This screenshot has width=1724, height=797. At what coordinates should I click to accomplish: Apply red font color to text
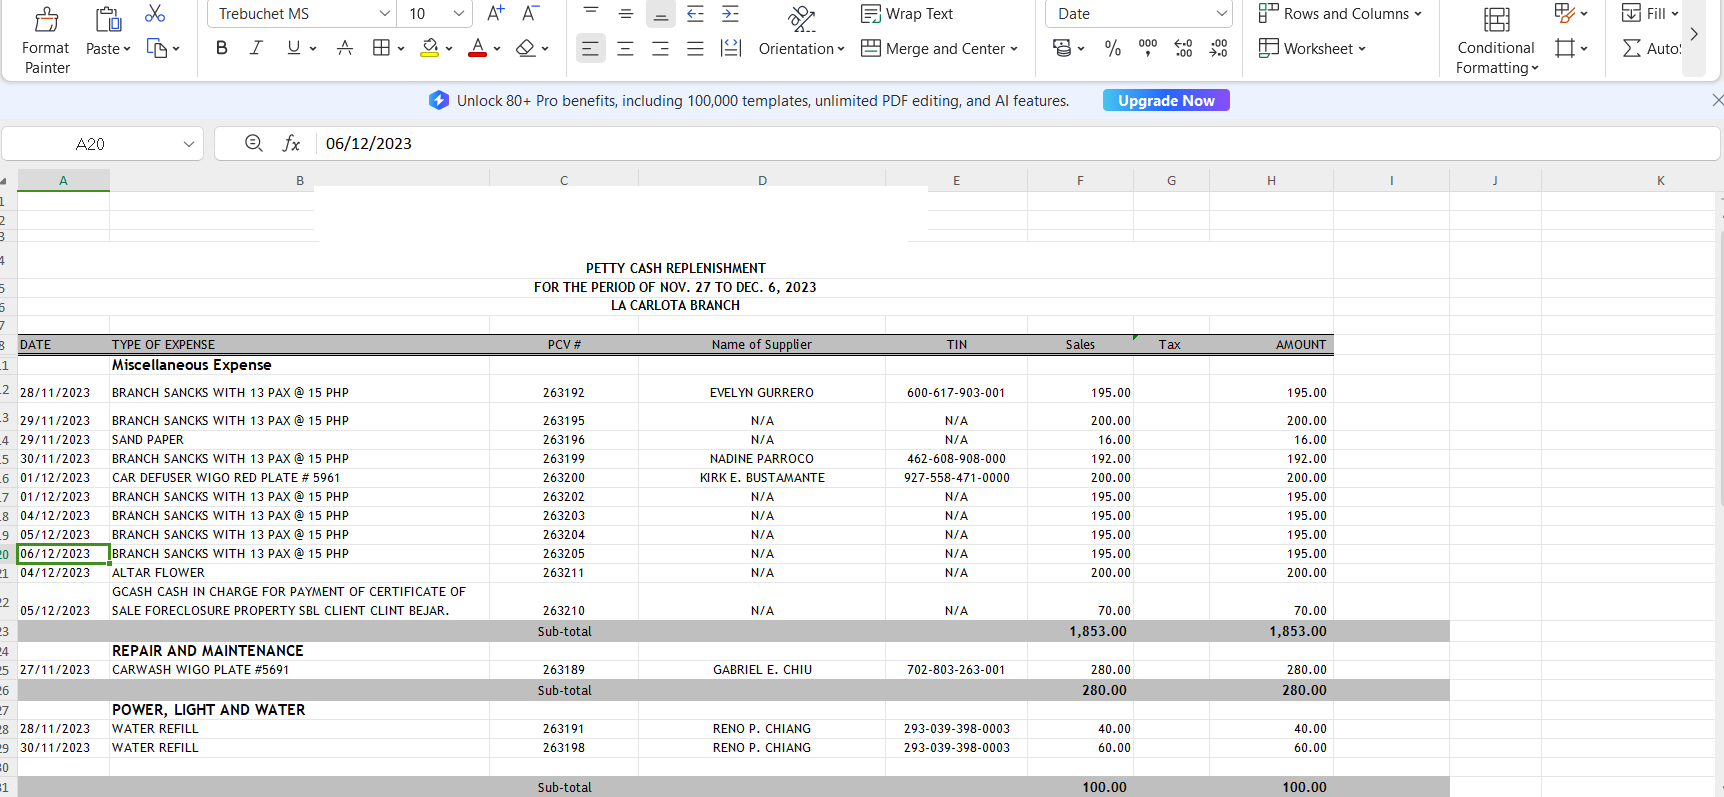pos(478,48)
